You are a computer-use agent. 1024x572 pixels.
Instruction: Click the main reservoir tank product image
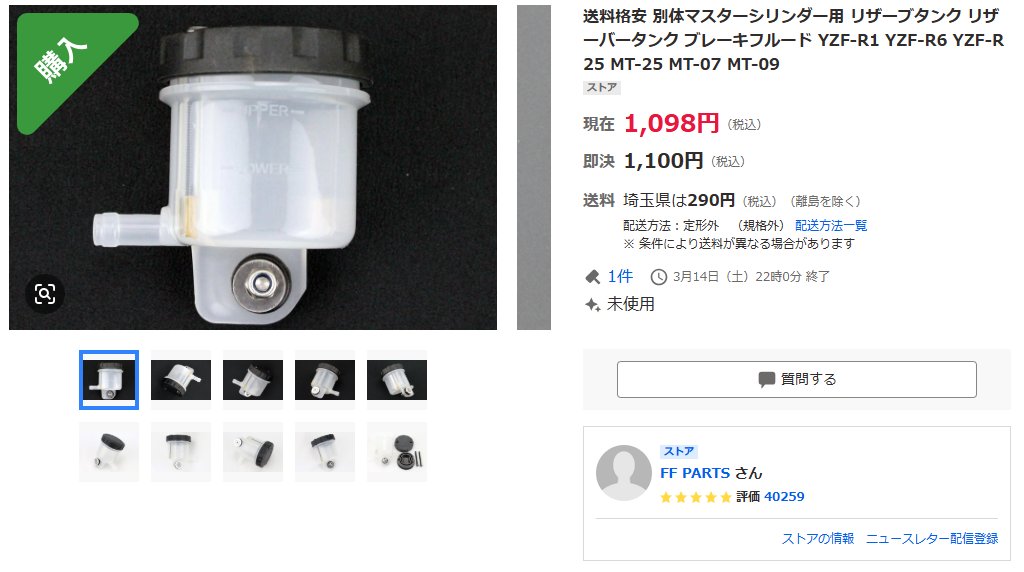point(253,167)
